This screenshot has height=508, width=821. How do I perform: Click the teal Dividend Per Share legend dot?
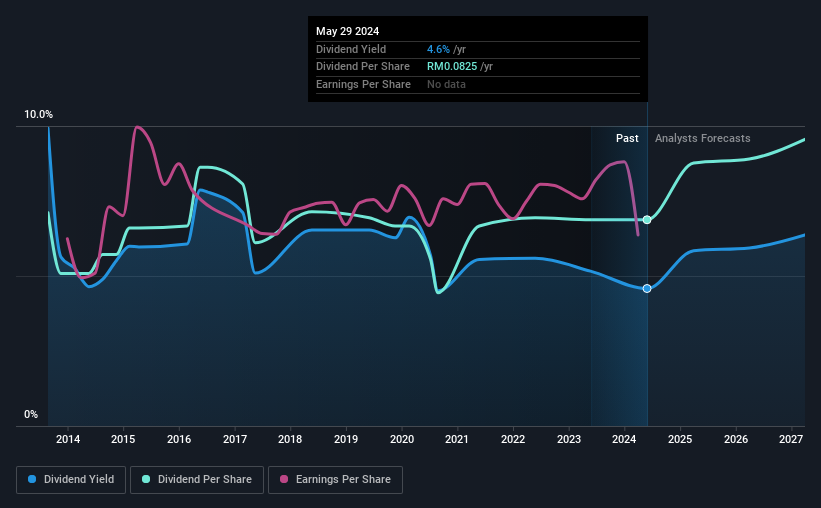(146, 479)
